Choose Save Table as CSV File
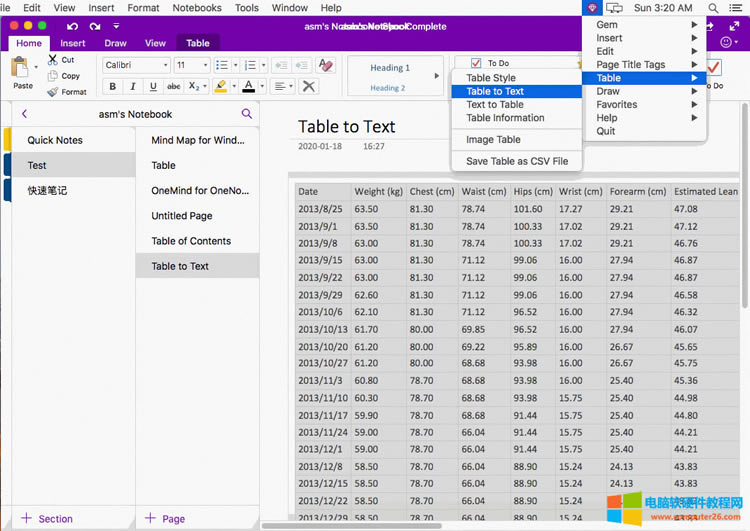 (516, 161)
